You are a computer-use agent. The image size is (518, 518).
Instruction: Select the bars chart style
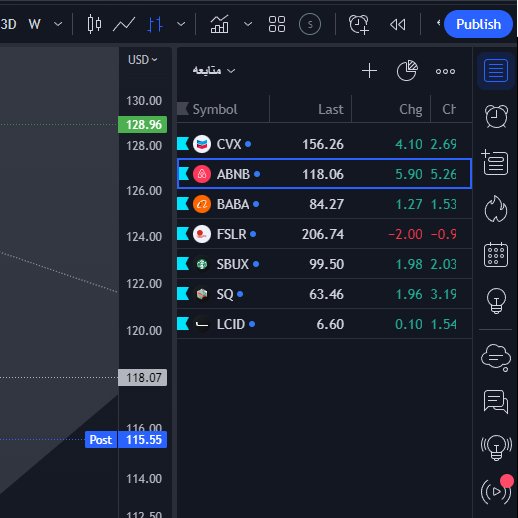(155, 24)
